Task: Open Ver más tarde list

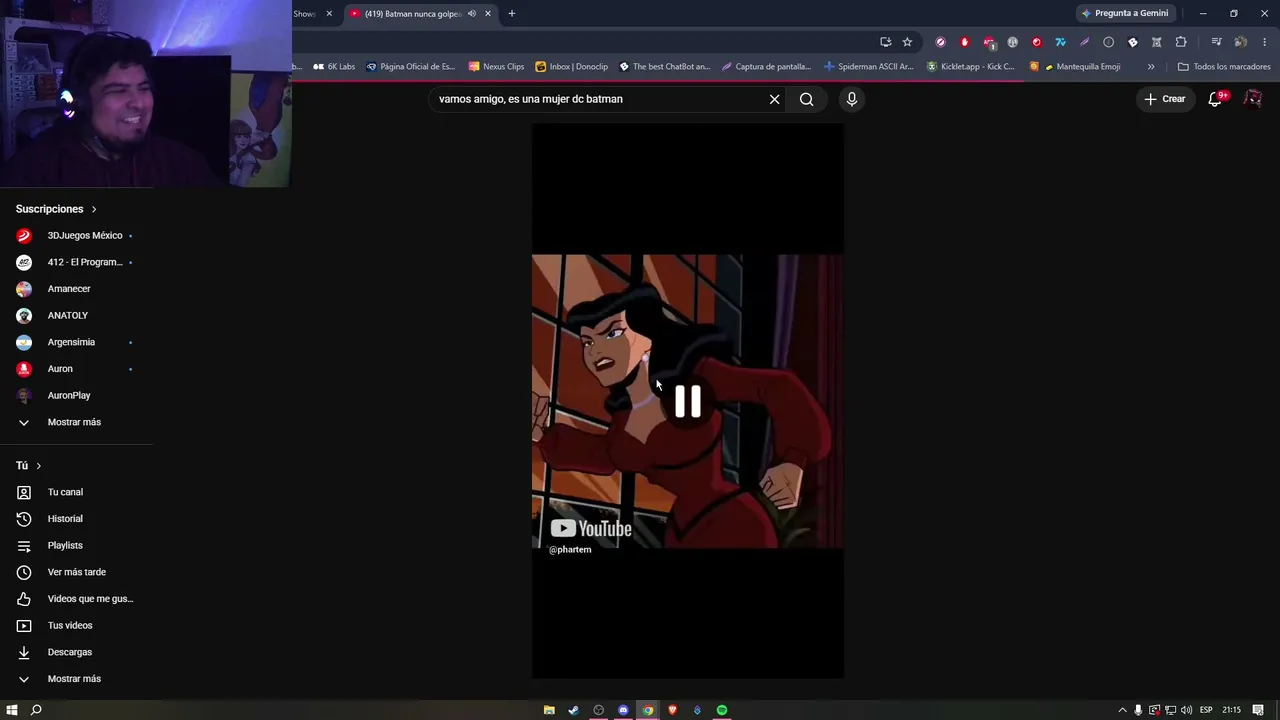Action: 76,572
